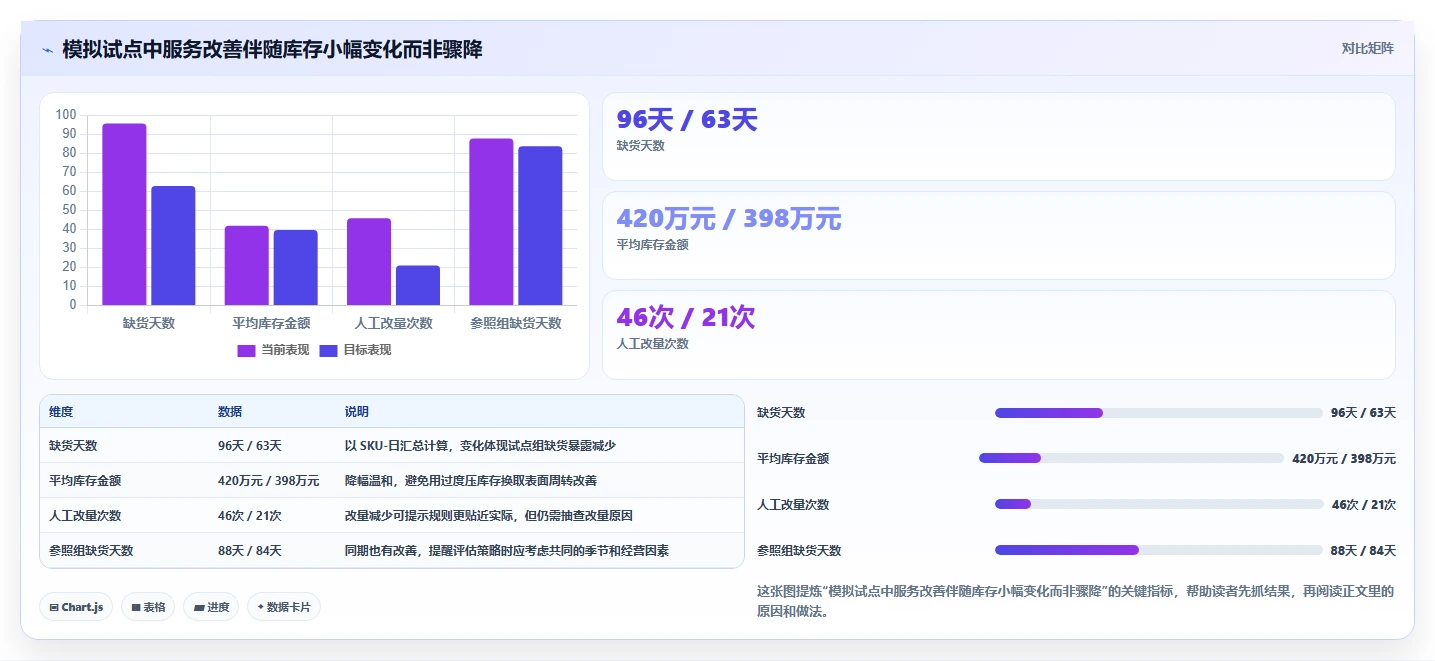
Task: Click the description starting 同期也有改善
Action: tap(507, 551)
